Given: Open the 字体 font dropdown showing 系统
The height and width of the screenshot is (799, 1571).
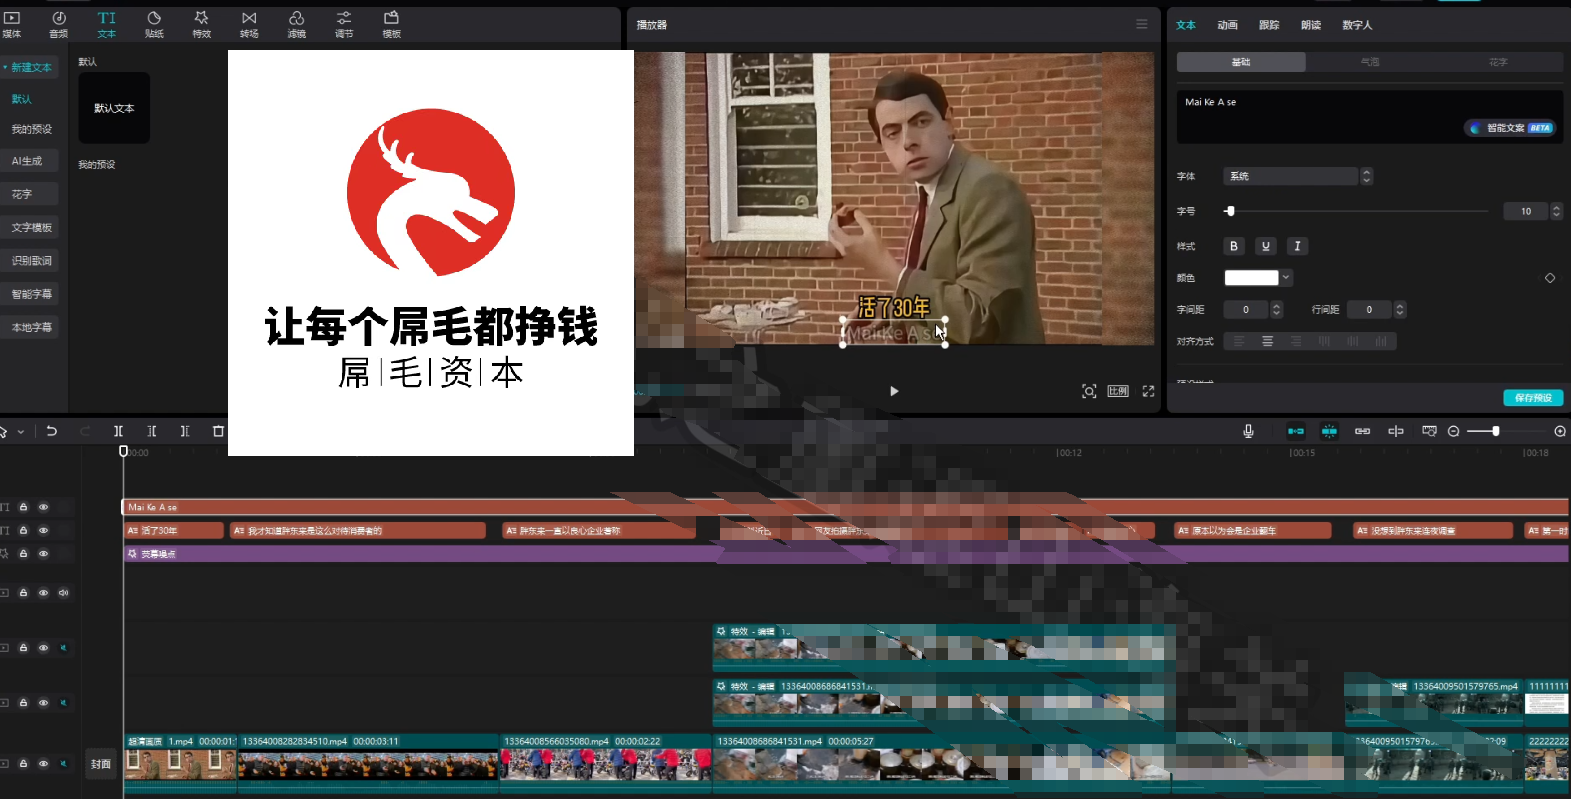Looking at the screenshot, I should [1297, 176].
